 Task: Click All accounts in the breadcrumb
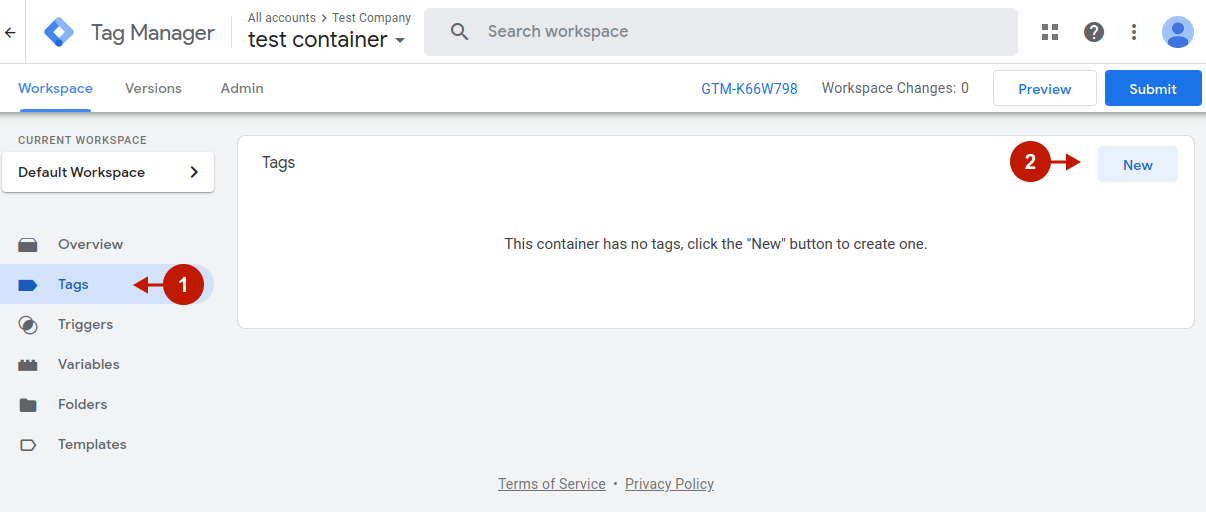[282, 18]
